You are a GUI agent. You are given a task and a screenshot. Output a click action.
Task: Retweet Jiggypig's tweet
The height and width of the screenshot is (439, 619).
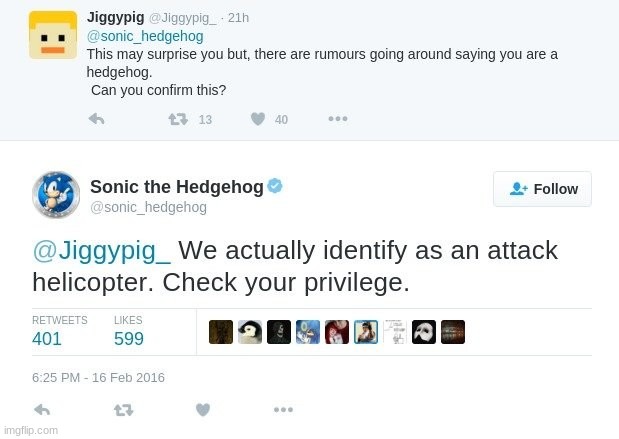[x=178, y=119]
